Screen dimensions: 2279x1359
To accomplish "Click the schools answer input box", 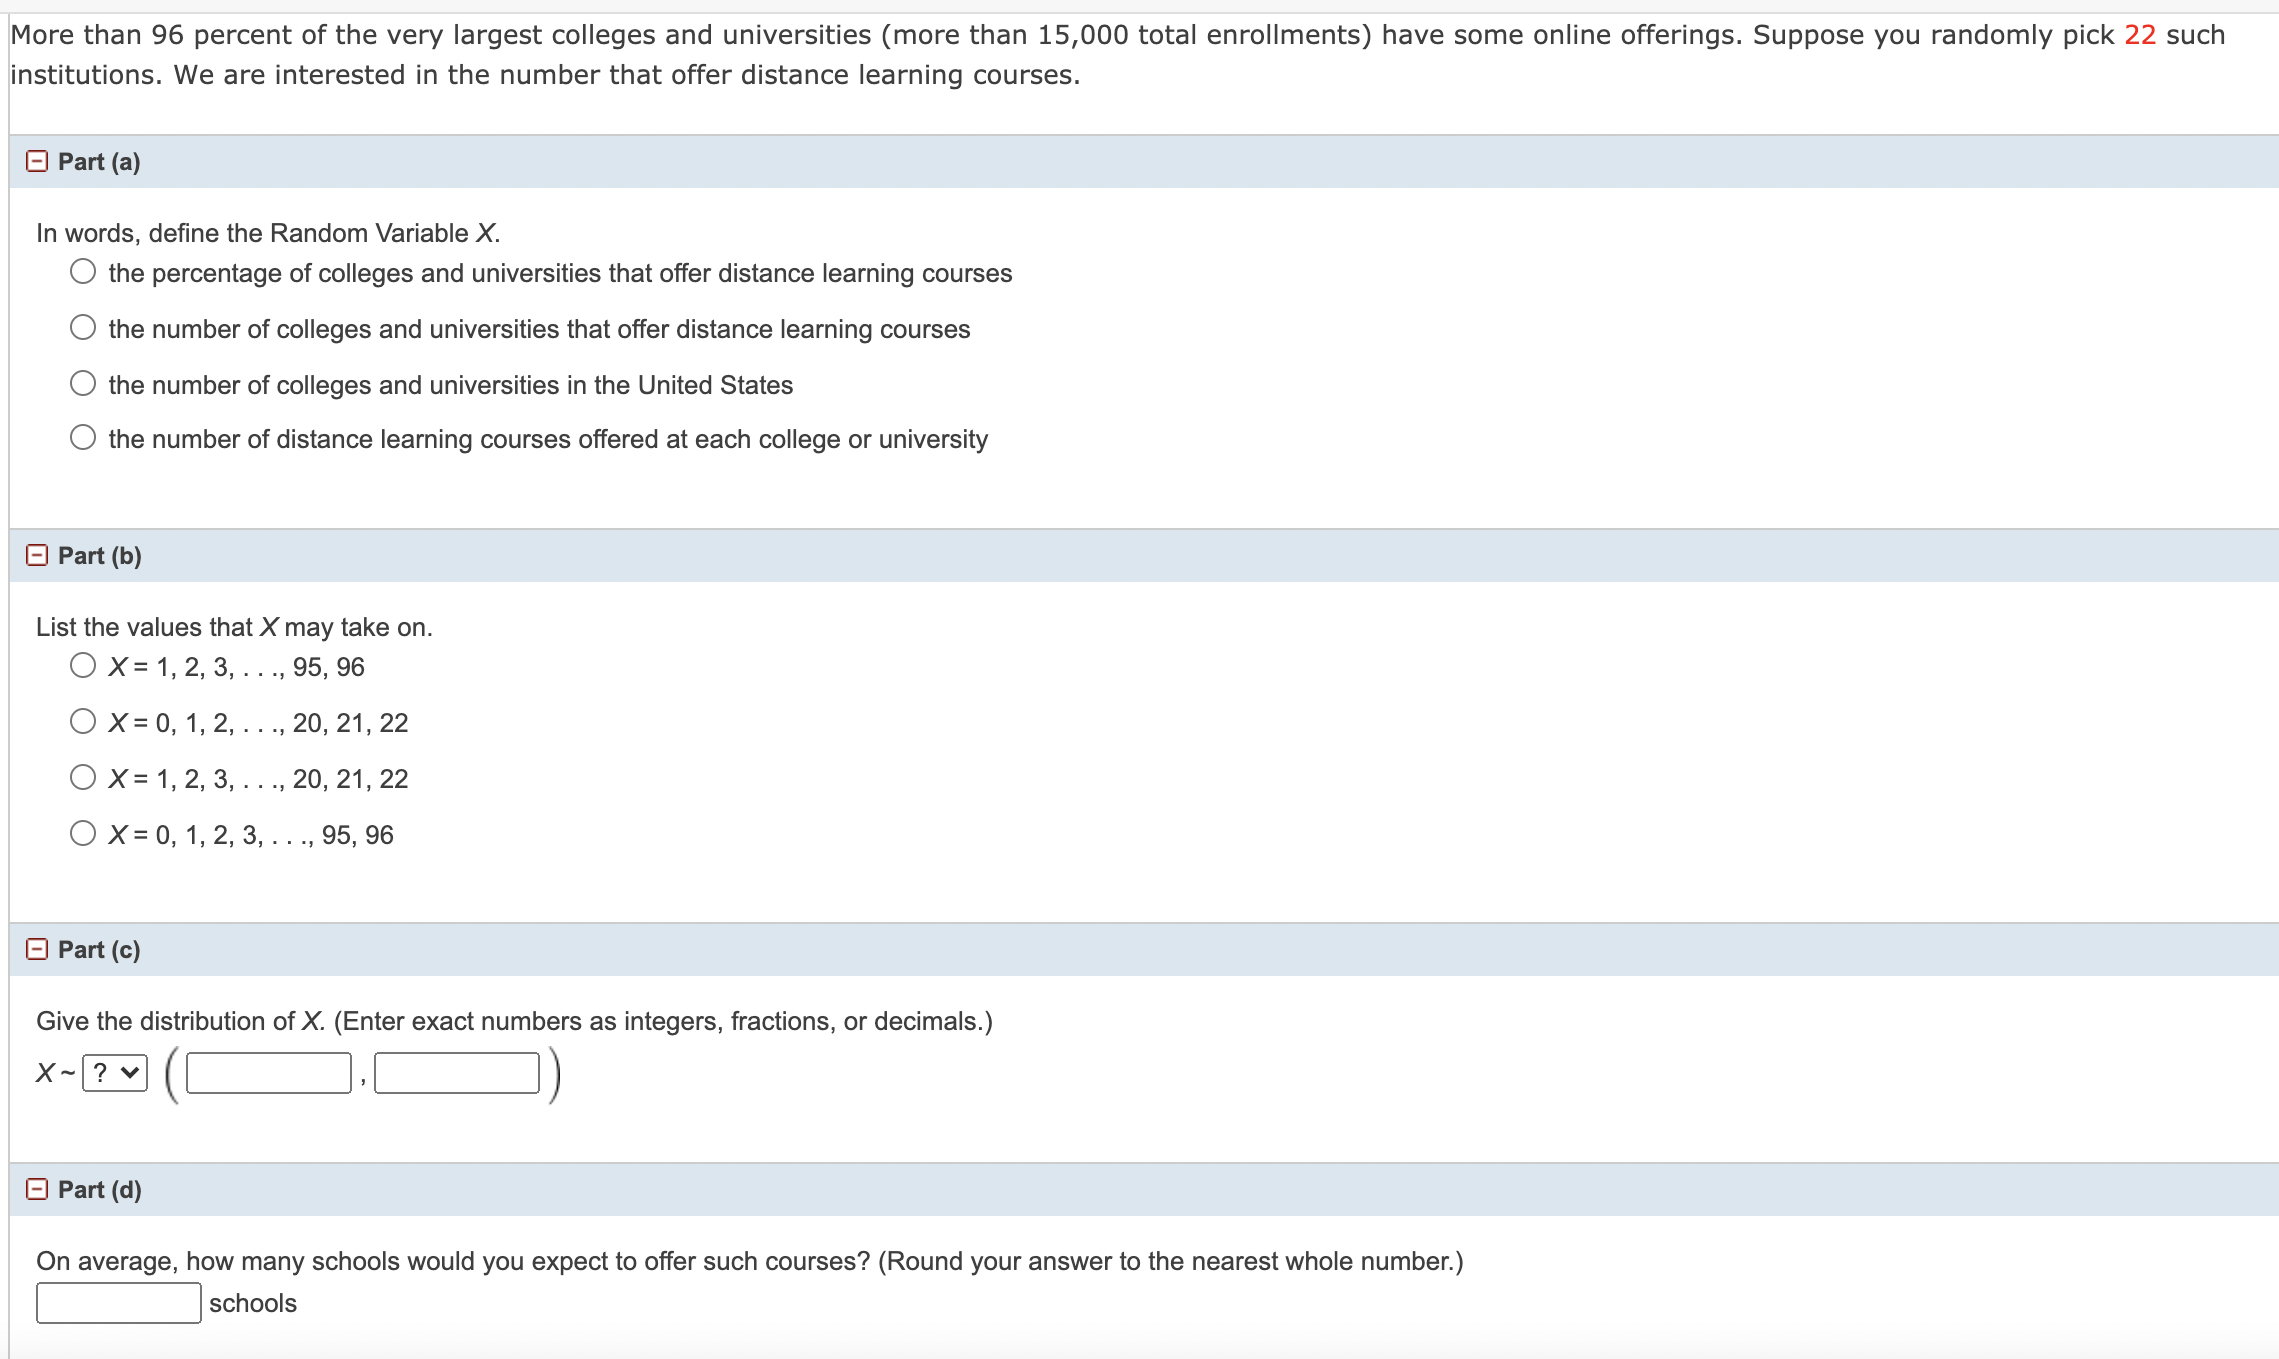I will (117, 1303).
